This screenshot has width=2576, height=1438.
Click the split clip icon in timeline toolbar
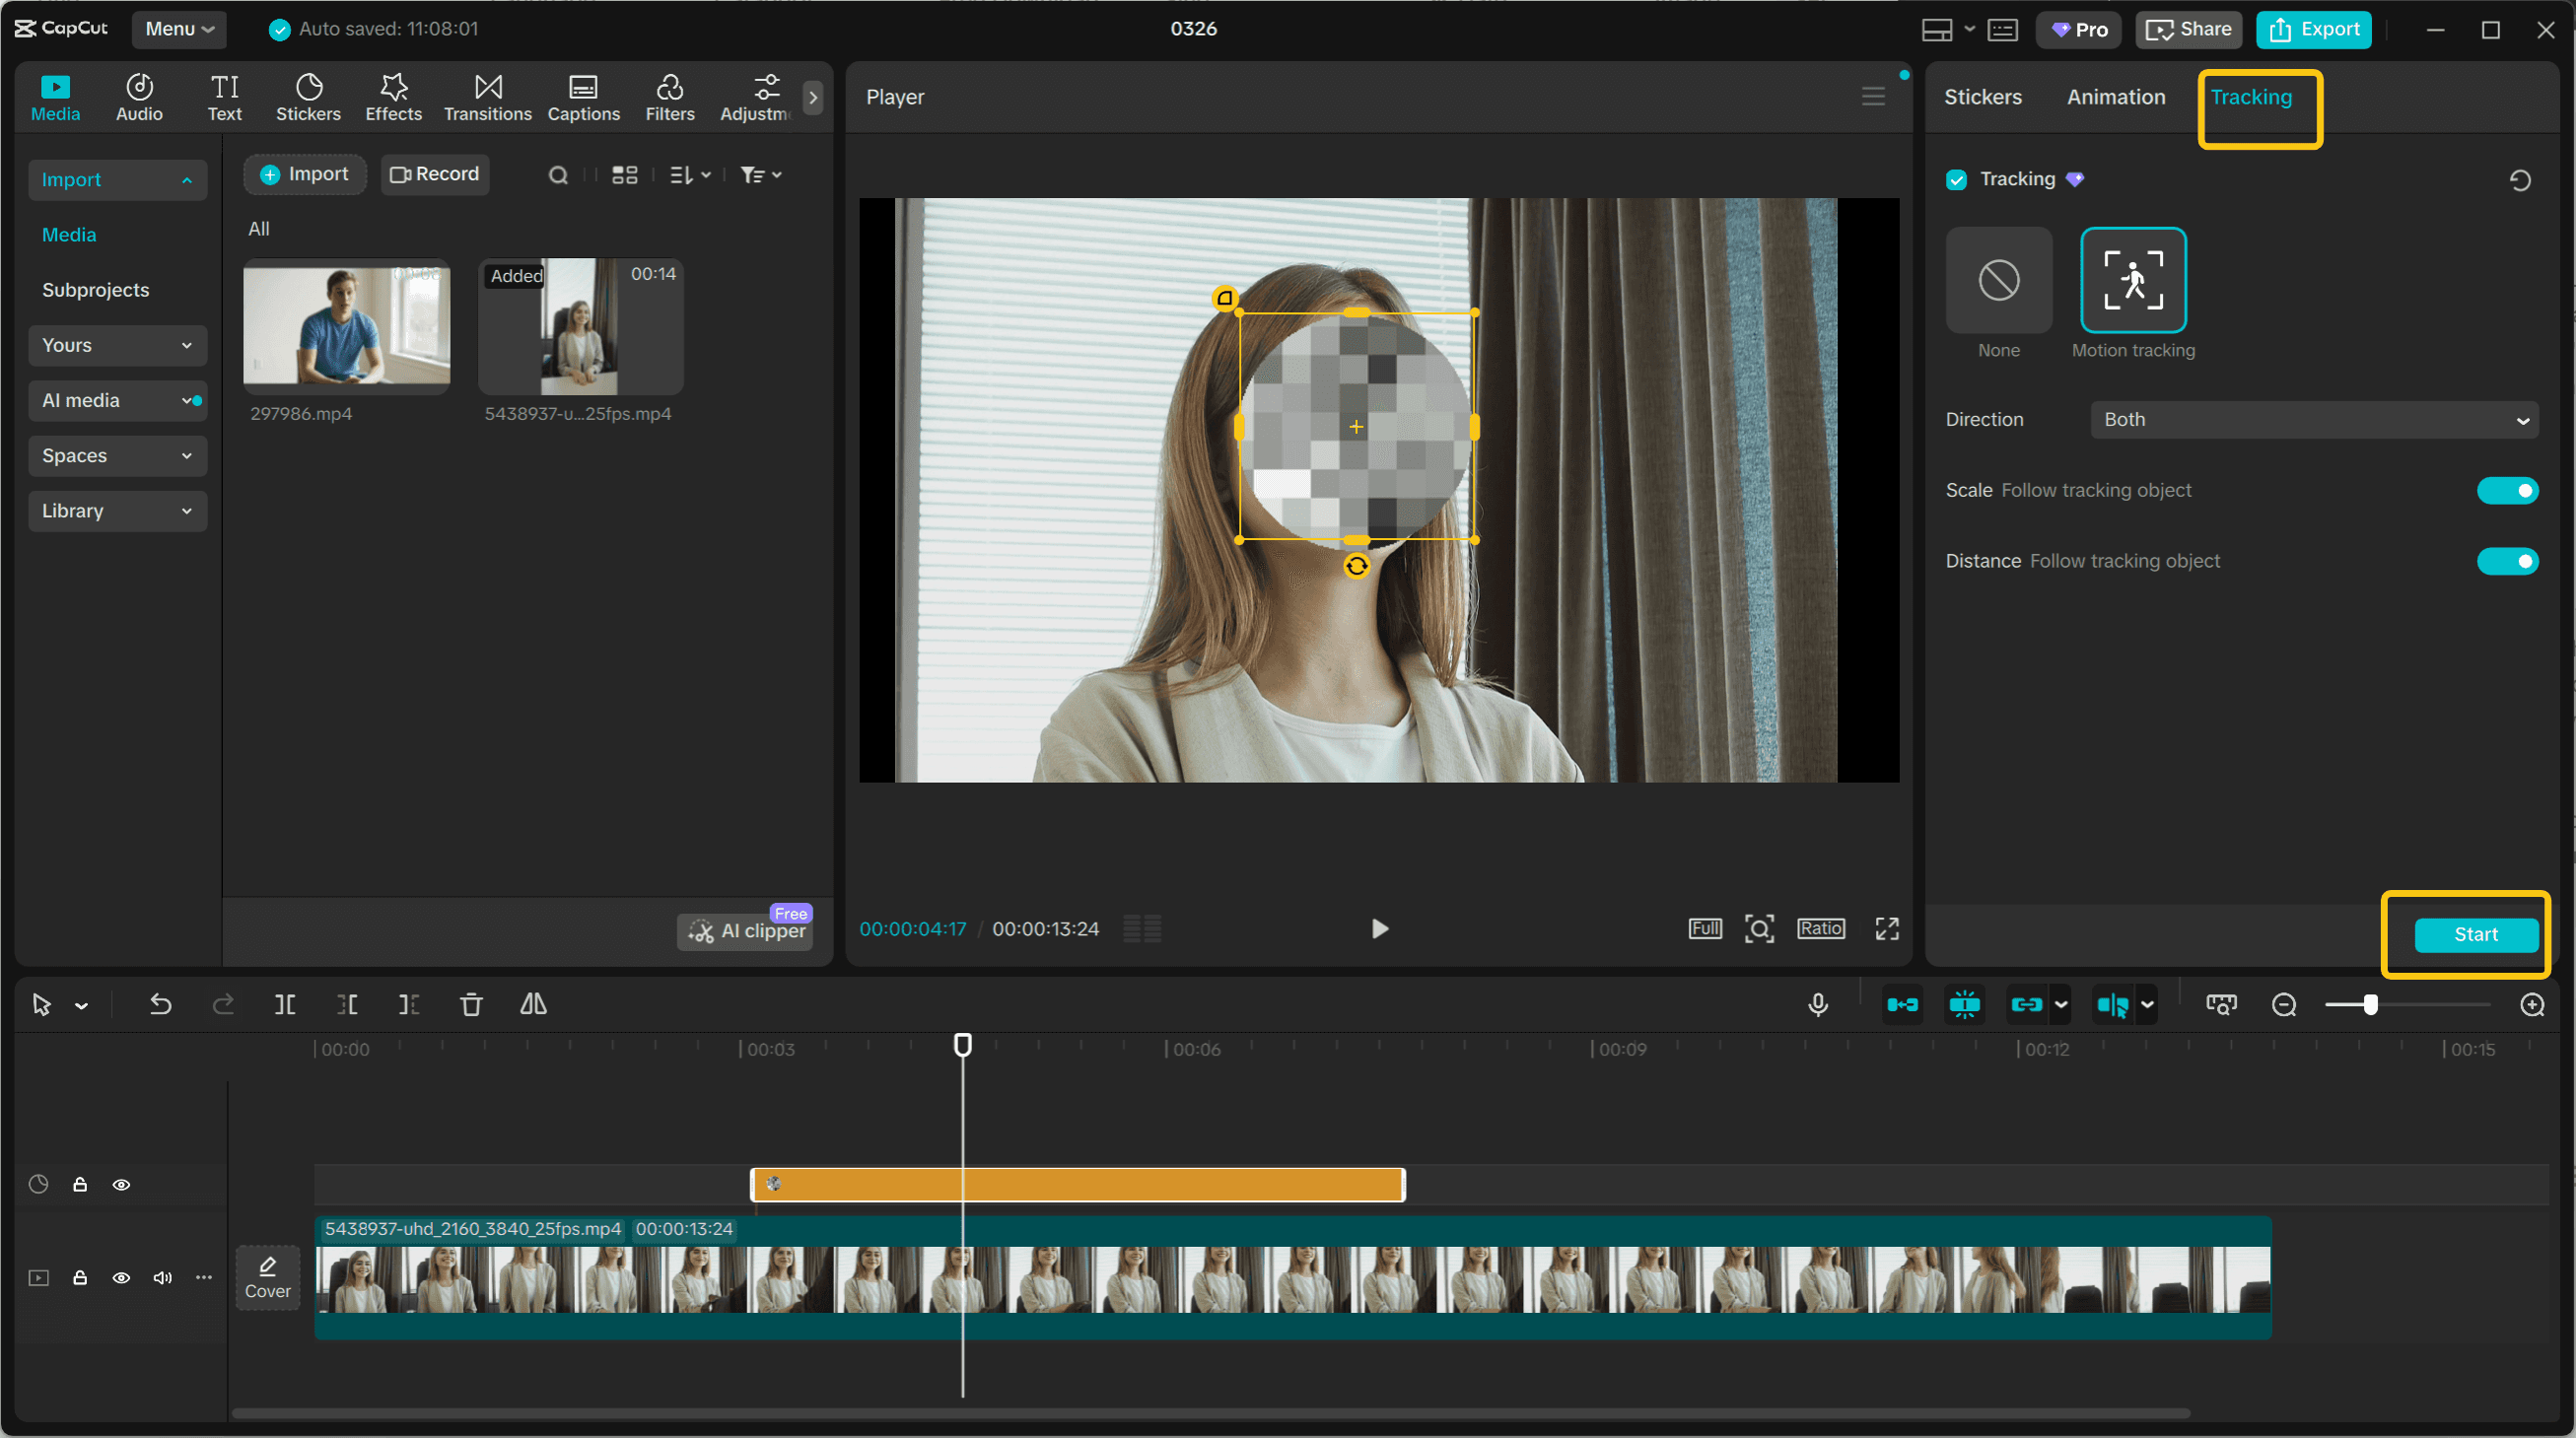point(285,1004)
